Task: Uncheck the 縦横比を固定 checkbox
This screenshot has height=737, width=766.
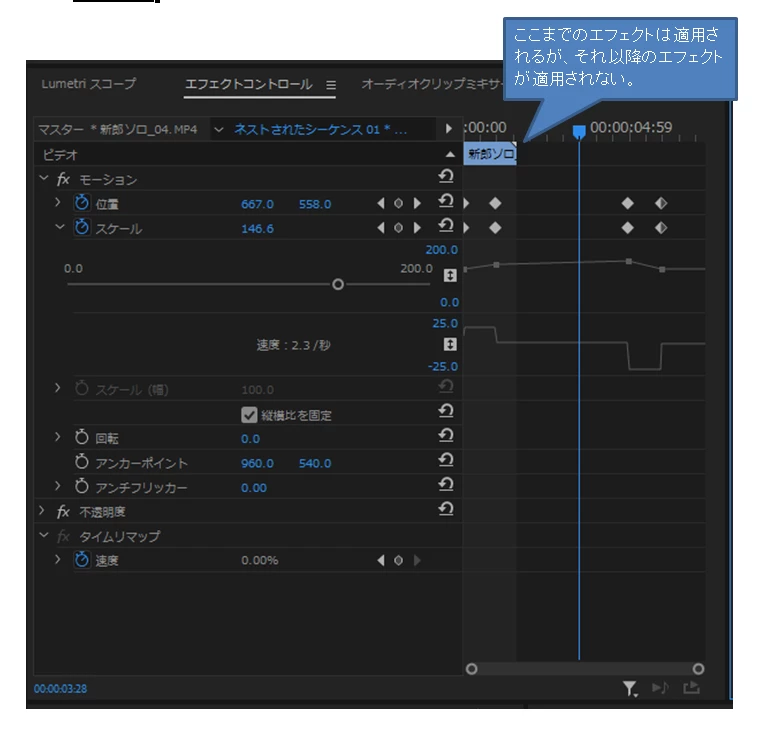Action: point(249,415)
